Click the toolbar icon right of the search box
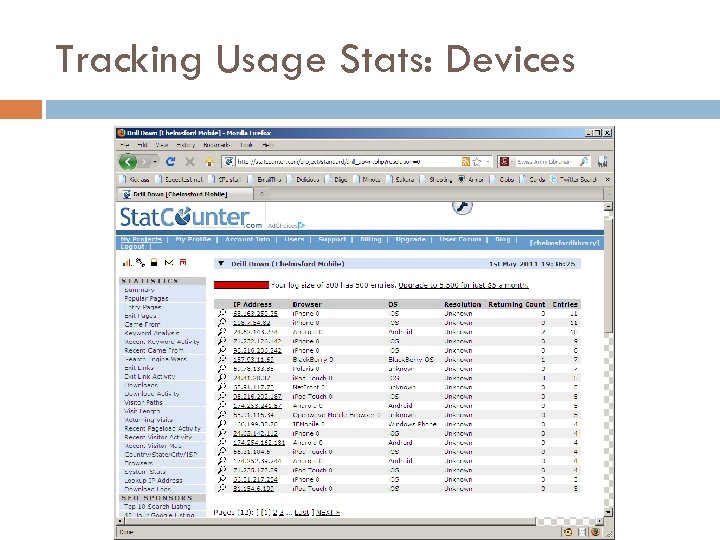The image size is (720, 540). click(x=602, y=161)
